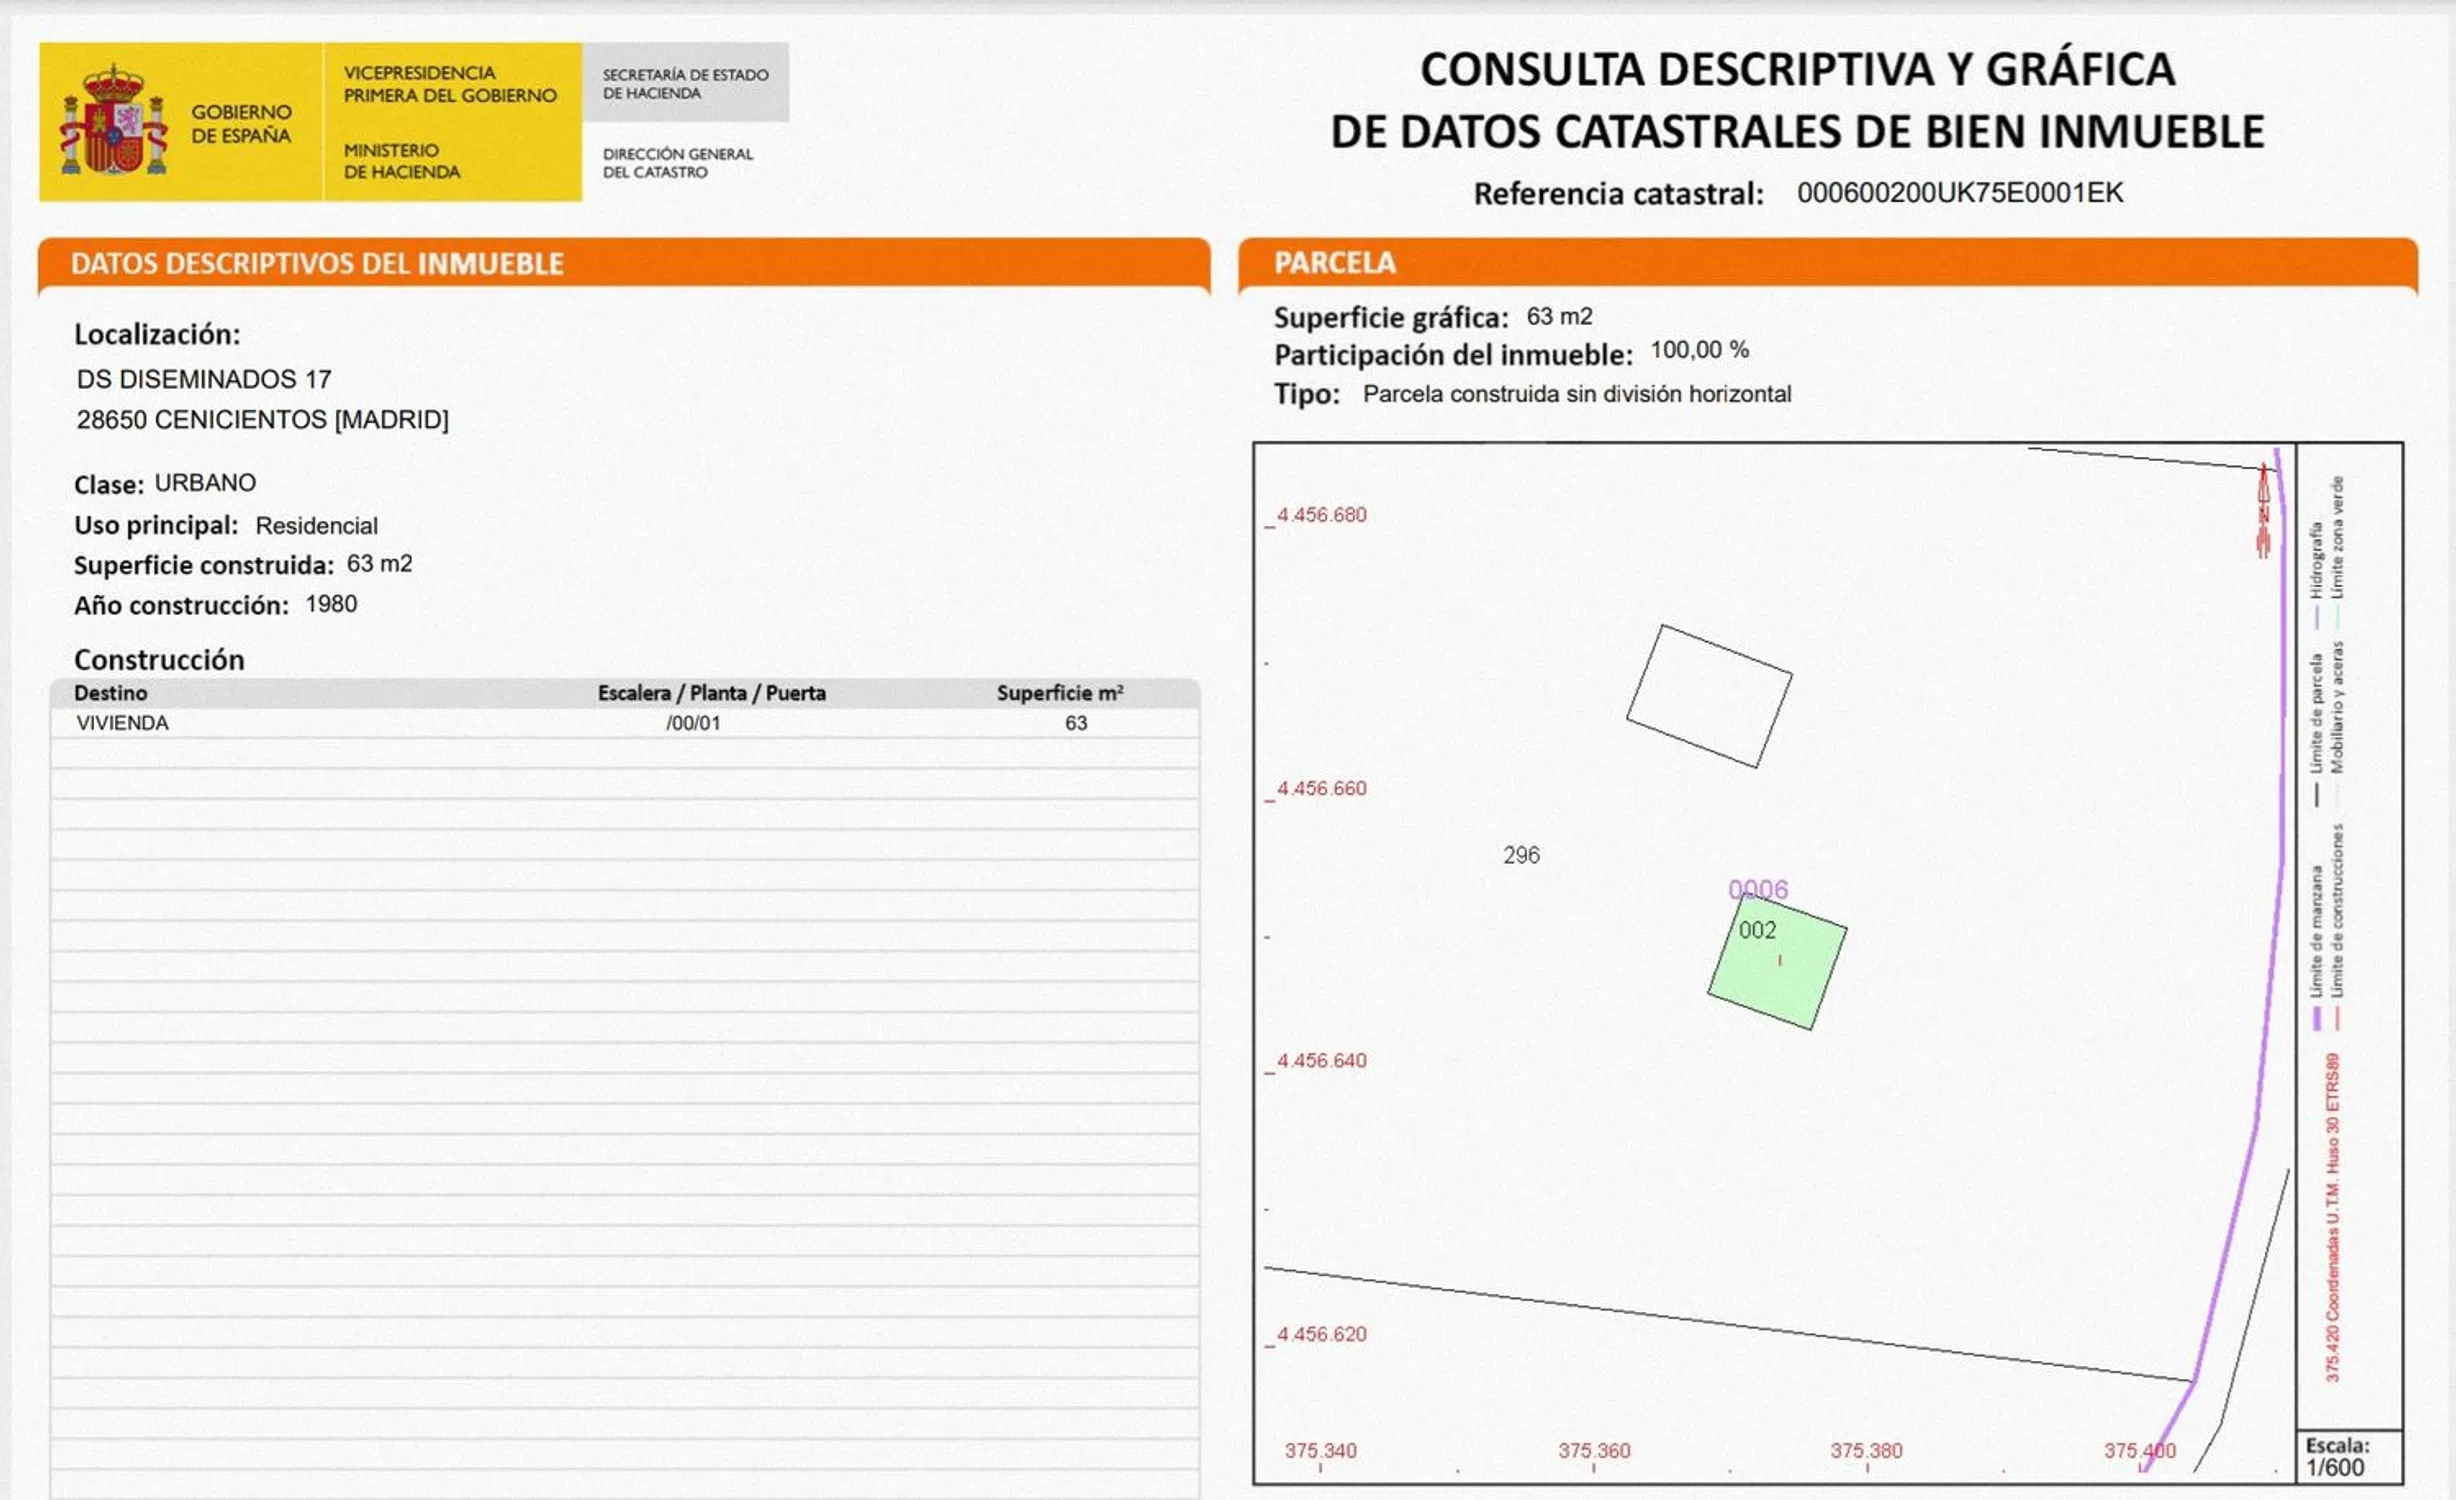Click DIRECCIÓN GENERAL DEL CATASTRO text
This screenshot has height=1500, width=2456.
pos(678,163)
